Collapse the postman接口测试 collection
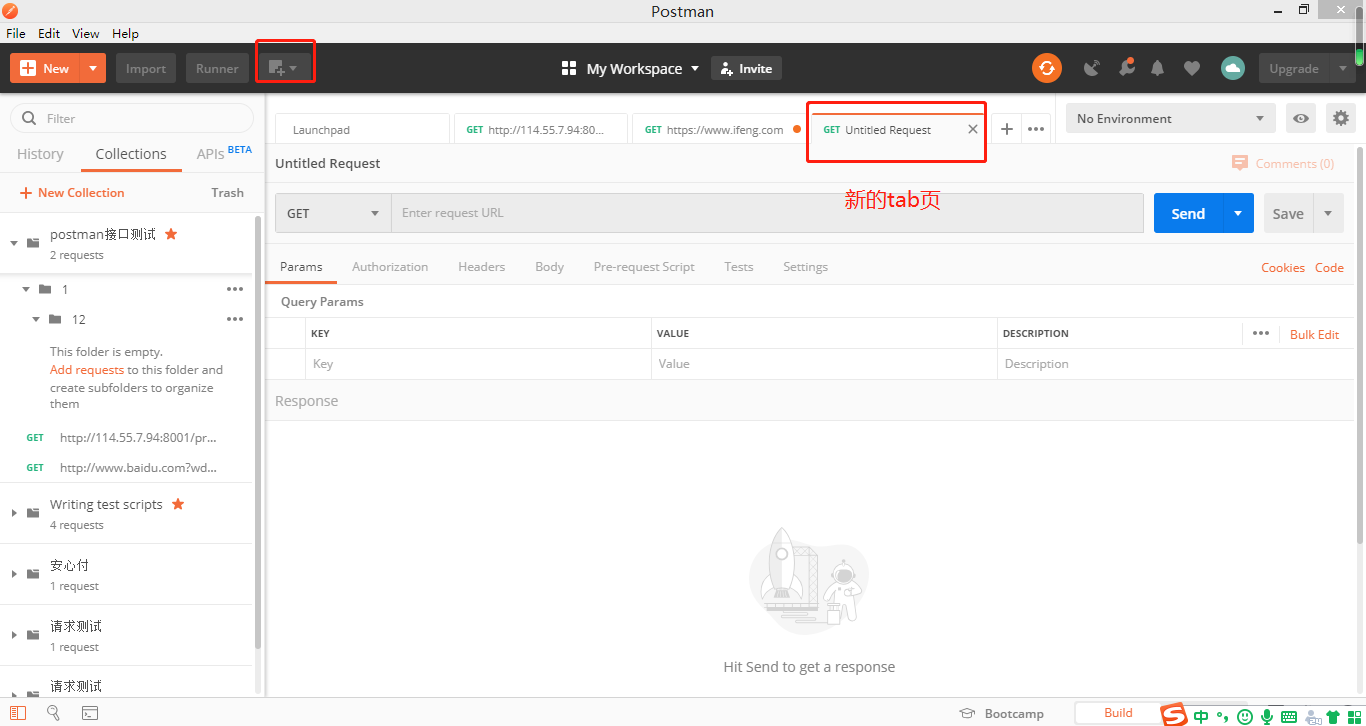 click(14, 243)
